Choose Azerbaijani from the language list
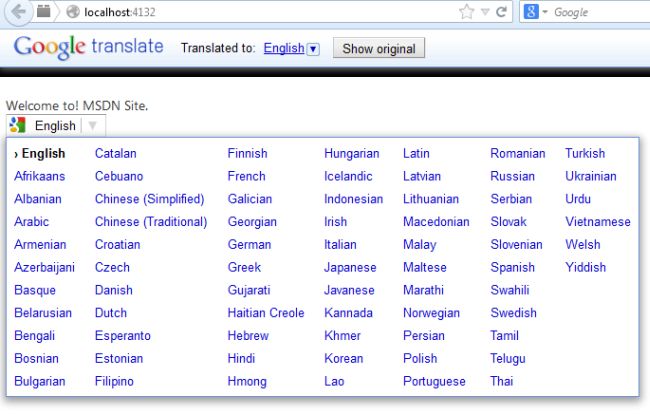Image resolution: width=650 pixels, height=415 pixels. pyautogui.click(x=44, y=267)
